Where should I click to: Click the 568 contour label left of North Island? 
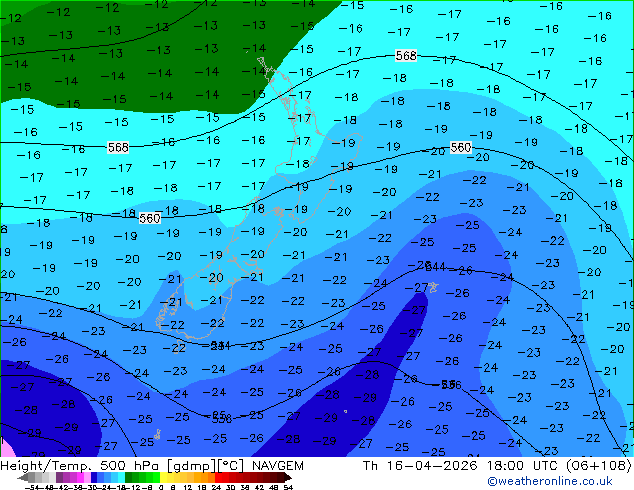pos(118,148)
